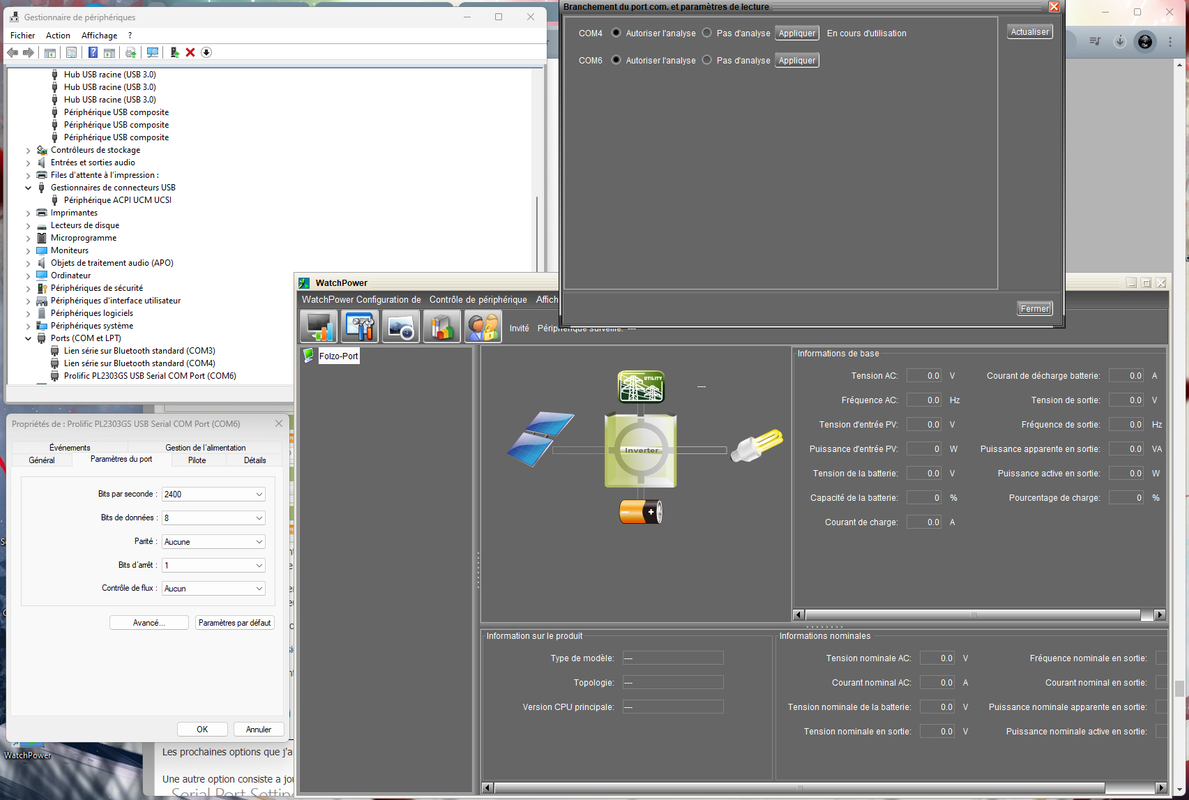
Task: Click the Tension AC value field
Action: [x=924, y=376]
